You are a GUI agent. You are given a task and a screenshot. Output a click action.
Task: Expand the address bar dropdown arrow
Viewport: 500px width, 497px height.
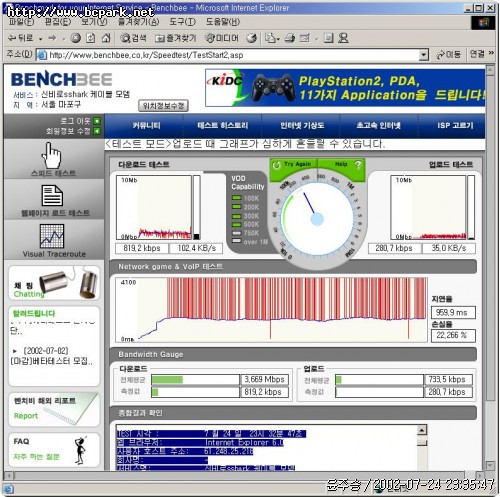423,55
